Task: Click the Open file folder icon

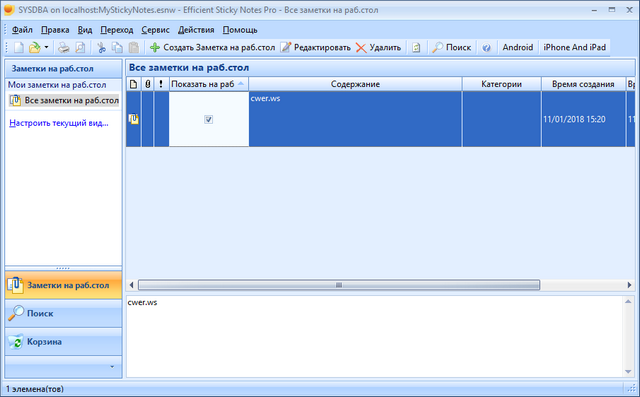Action: point(35,48)
